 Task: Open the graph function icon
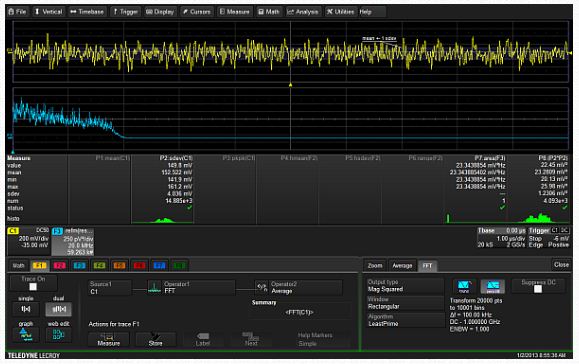(x=26, y=334)
